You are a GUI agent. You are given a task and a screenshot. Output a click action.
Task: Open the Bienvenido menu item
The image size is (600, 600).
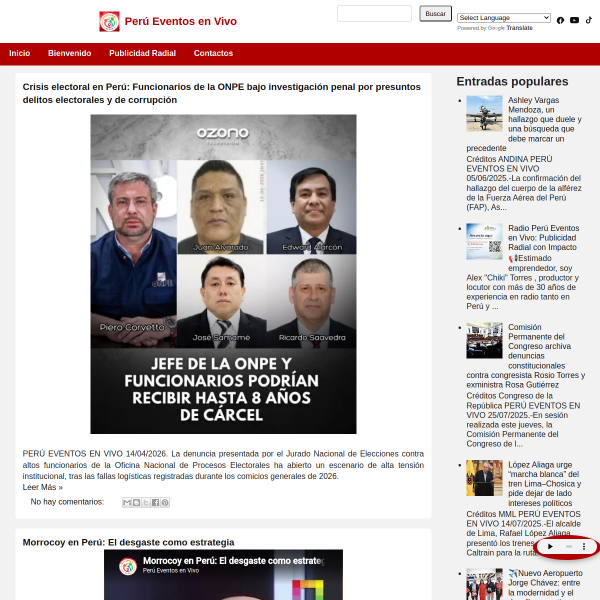click(70, 53)
